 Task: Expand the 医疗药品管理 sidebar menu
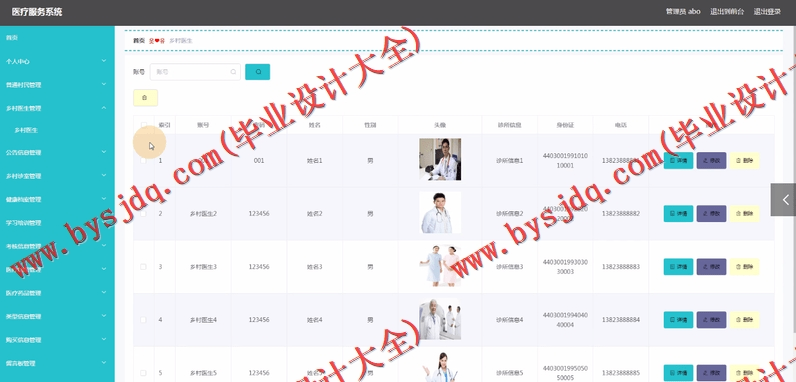pos(57,293)
